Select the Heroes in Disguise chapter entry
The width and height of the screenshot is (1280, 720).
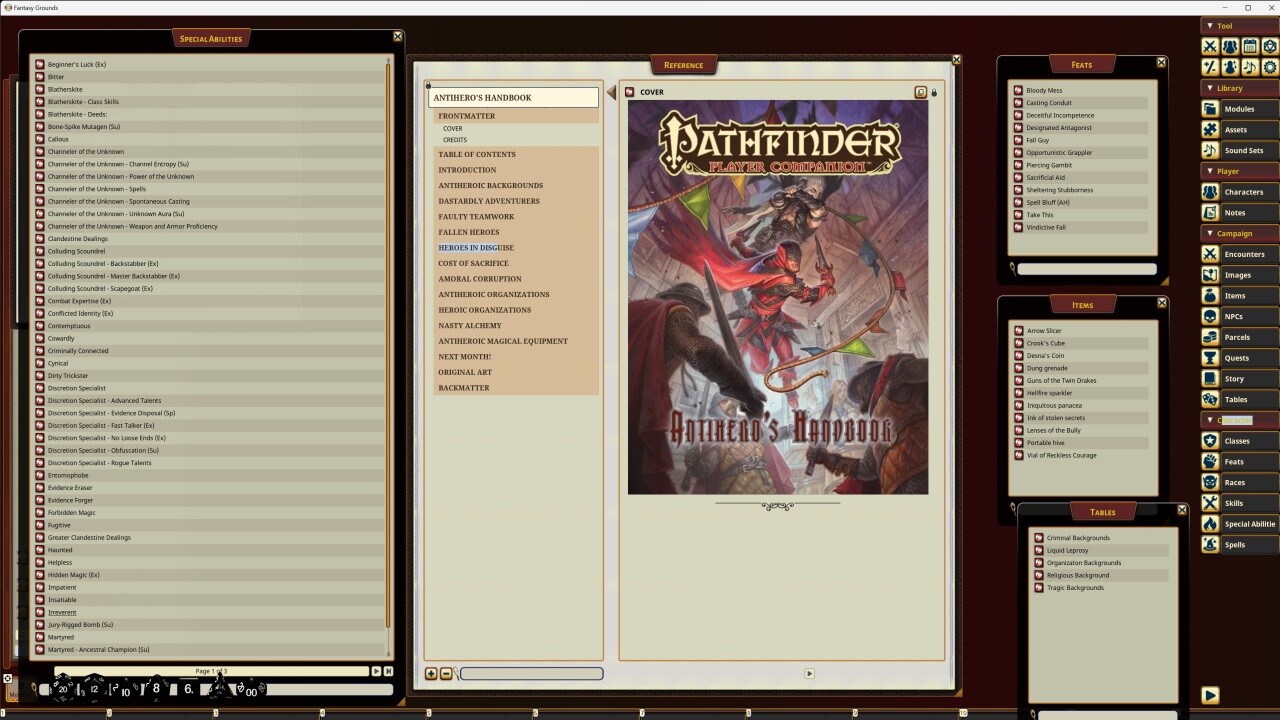(x=476, y=247)
